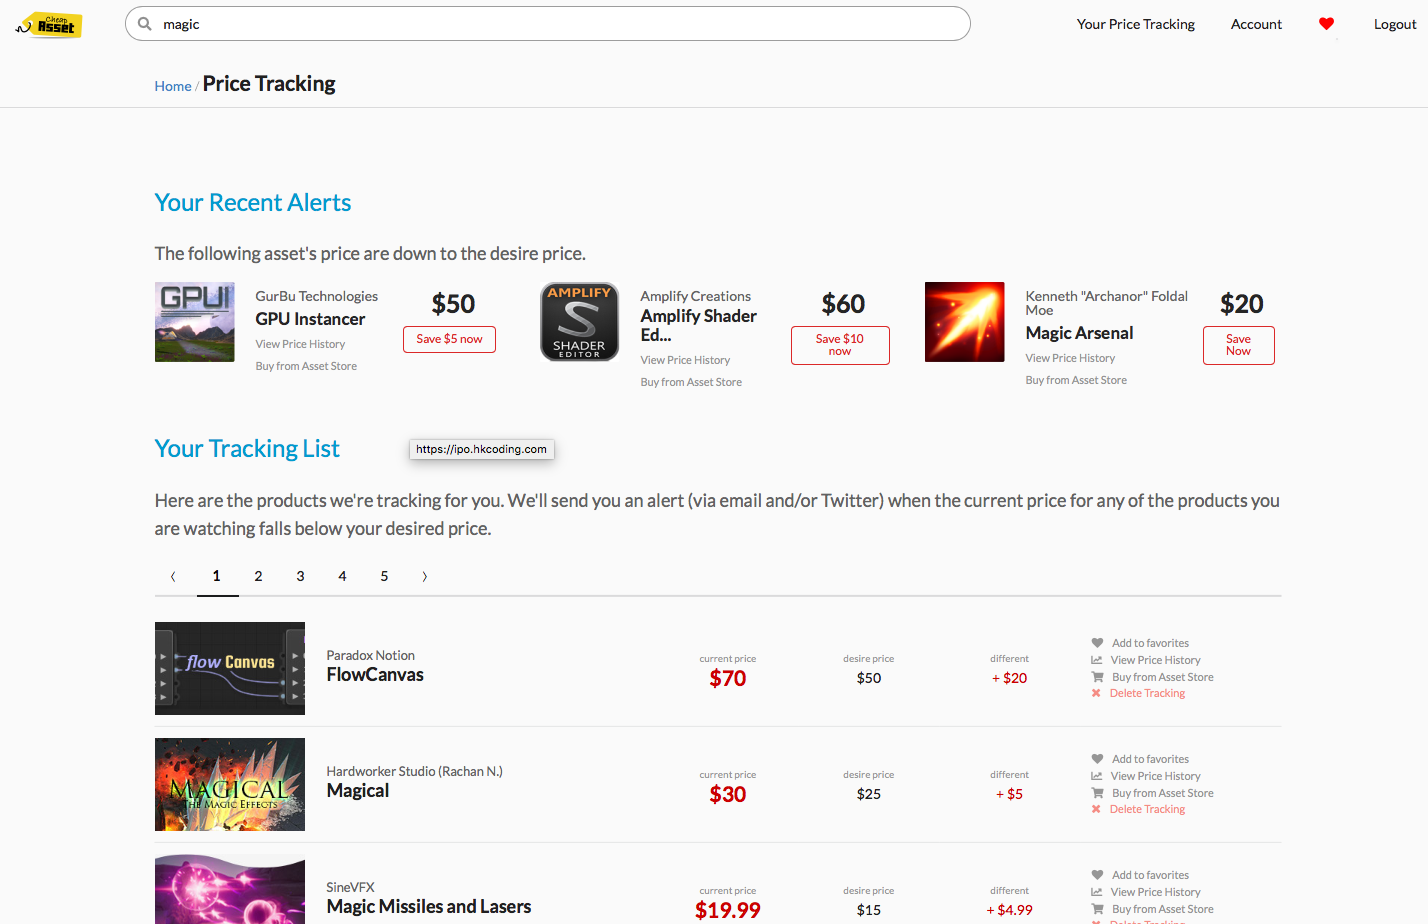This screenshot has width=1428, height=924.
Task: Click 'Save $5 now' button for GPU Instancer
Action: pyautogui.click(x=449, y=339)
